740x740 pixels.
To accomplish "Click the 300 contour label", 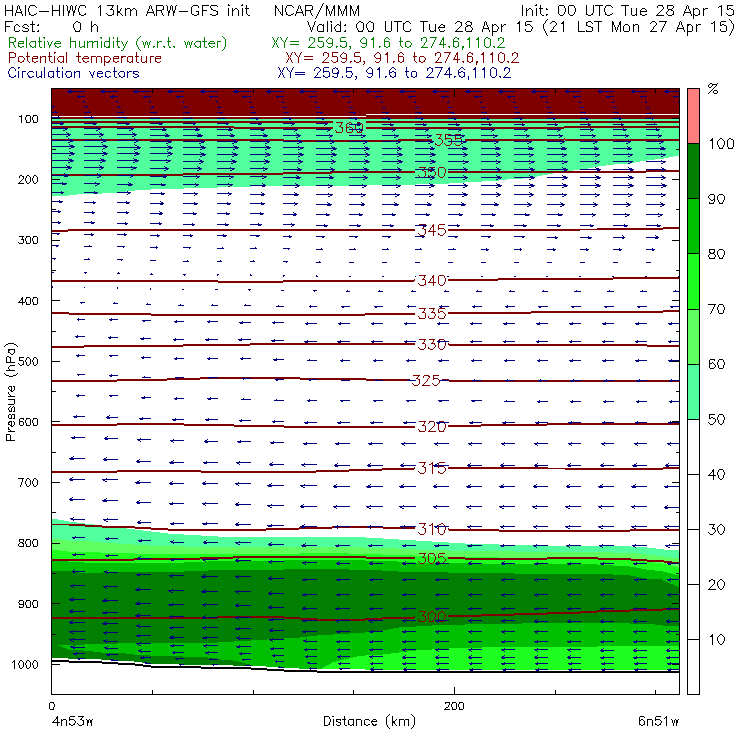I will pyautogui.click(x=432, y=616).
